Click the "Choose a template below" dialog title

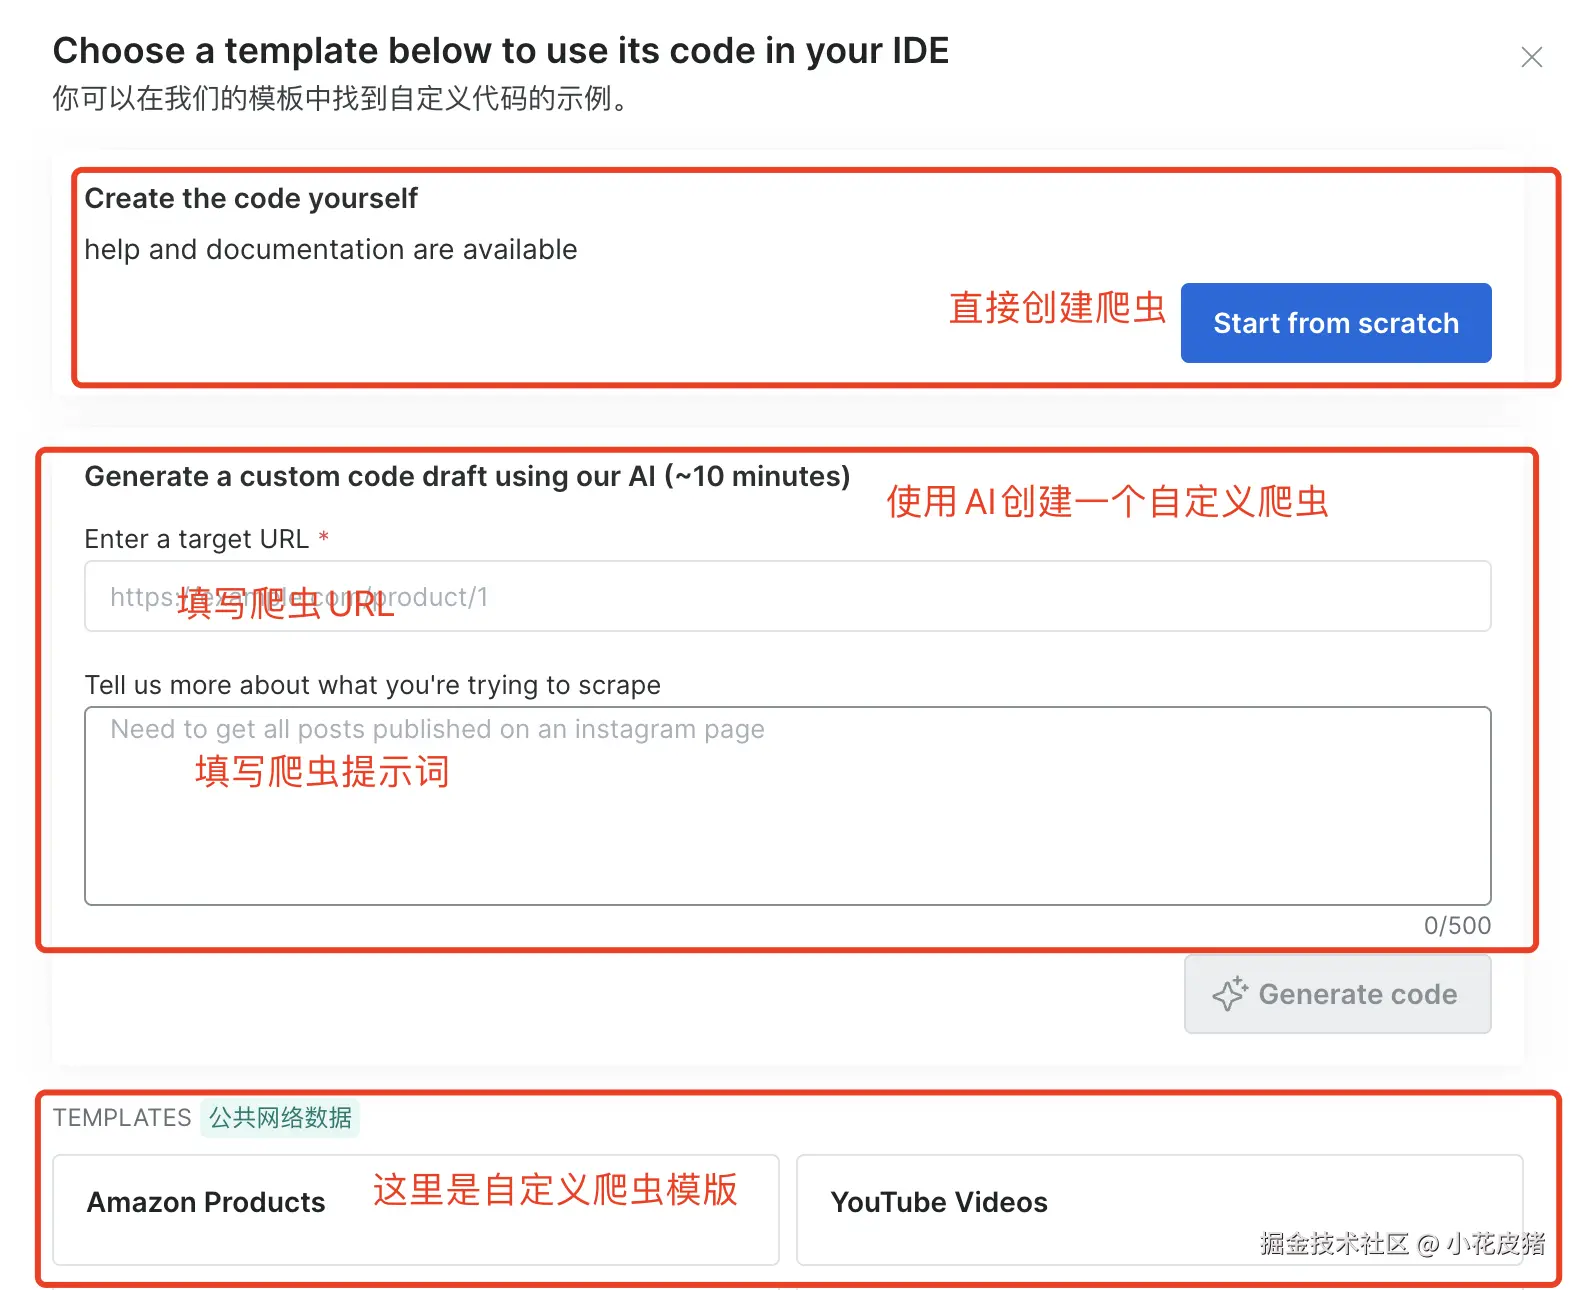pyautogui.click(x=500, y=51)
